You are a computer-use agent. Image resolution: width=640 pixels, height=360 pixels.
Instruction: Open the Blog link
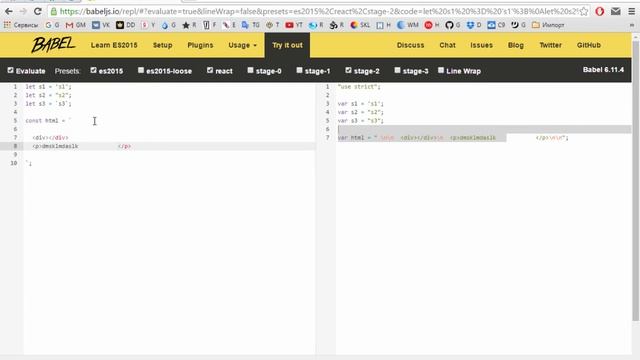coord(516,45)
